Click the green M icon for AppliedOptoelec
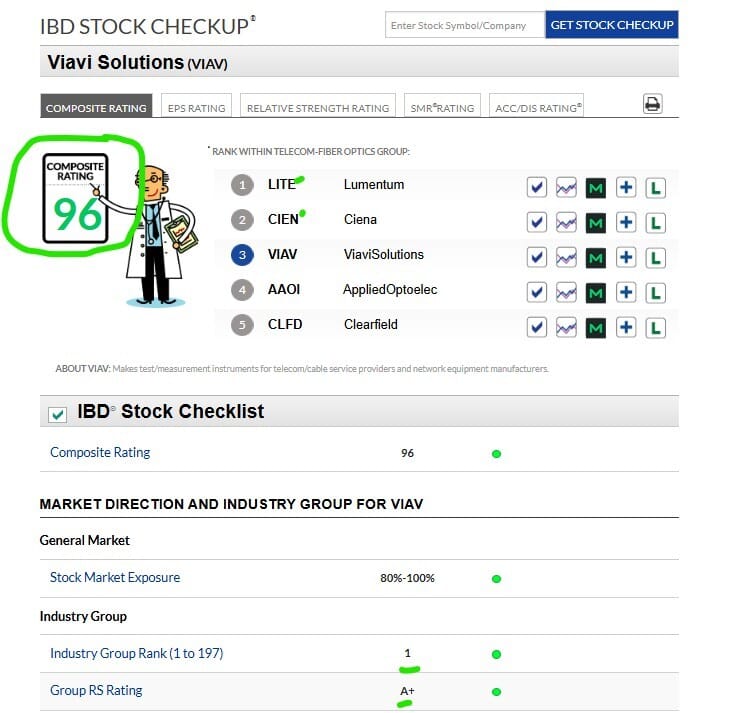Image resolution: width=734 pixels, height=713 pixels. tap(595, 294)
